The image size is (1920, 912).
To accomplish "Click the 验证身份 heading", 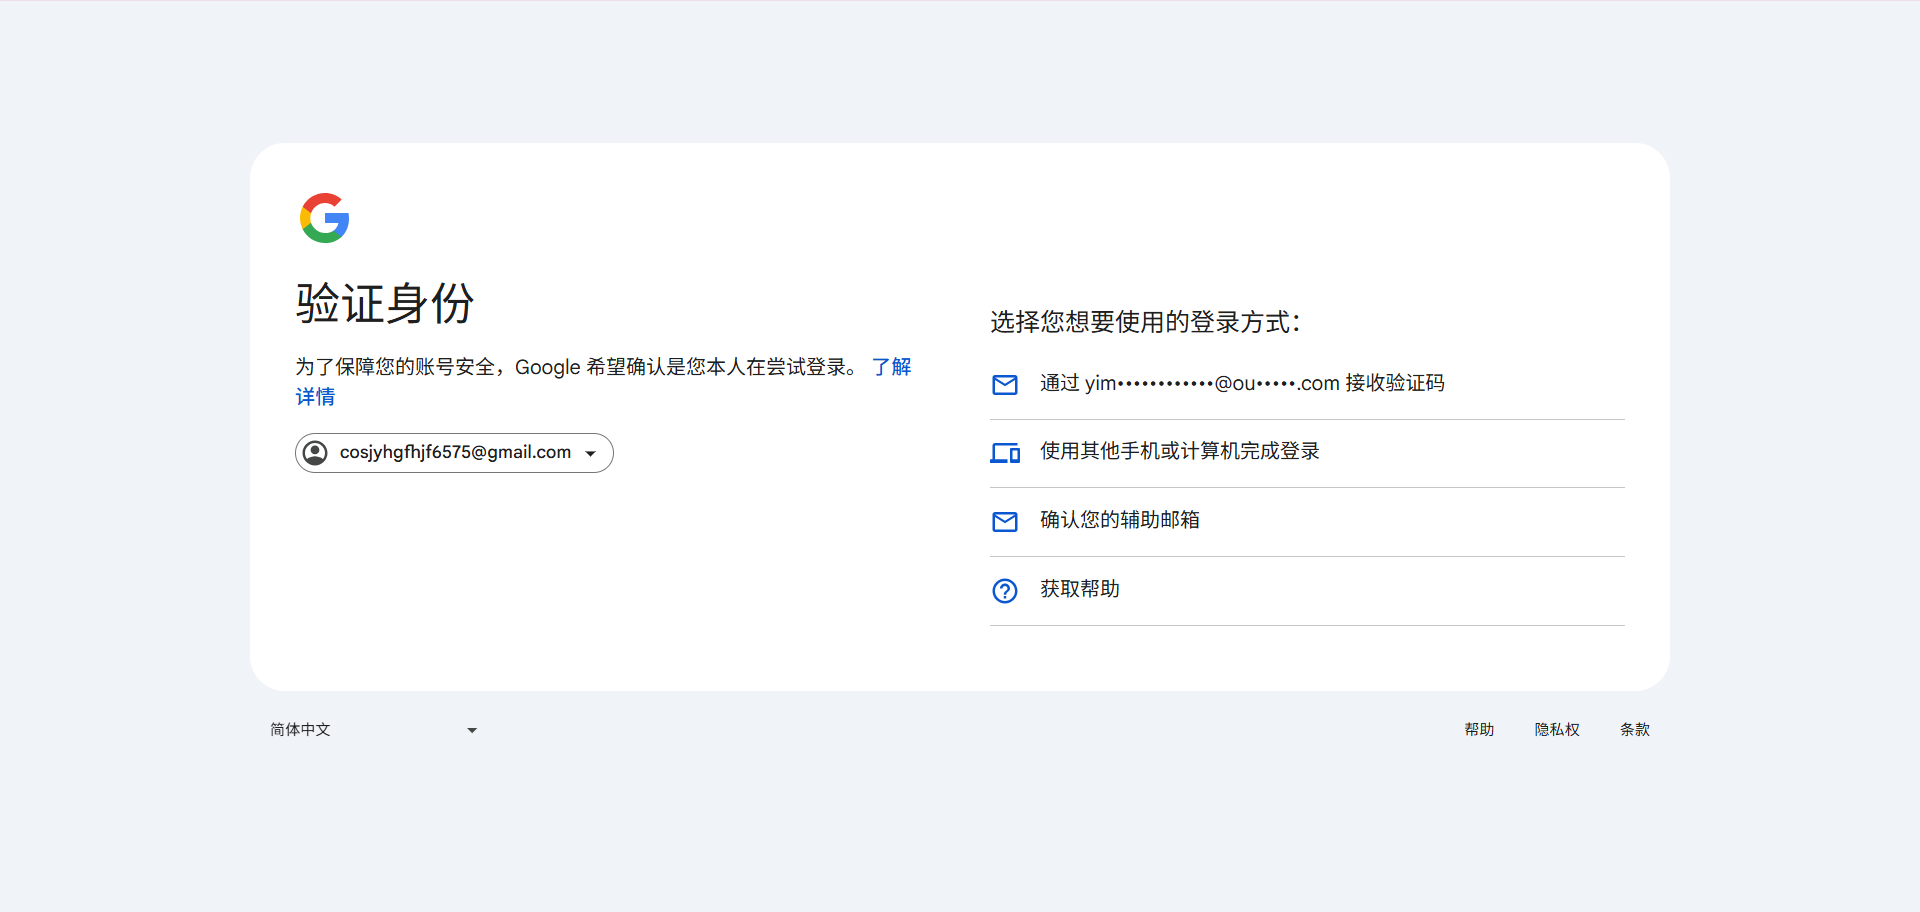I will point(385,303).
